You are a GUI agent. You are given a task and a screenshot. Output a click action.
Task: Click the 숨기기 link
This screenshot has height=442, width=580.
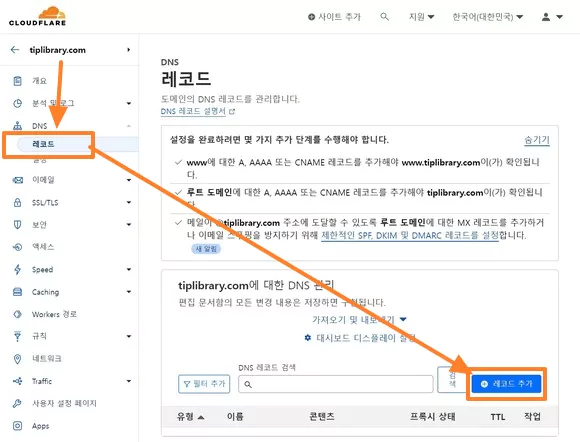[x=537, y=140]
